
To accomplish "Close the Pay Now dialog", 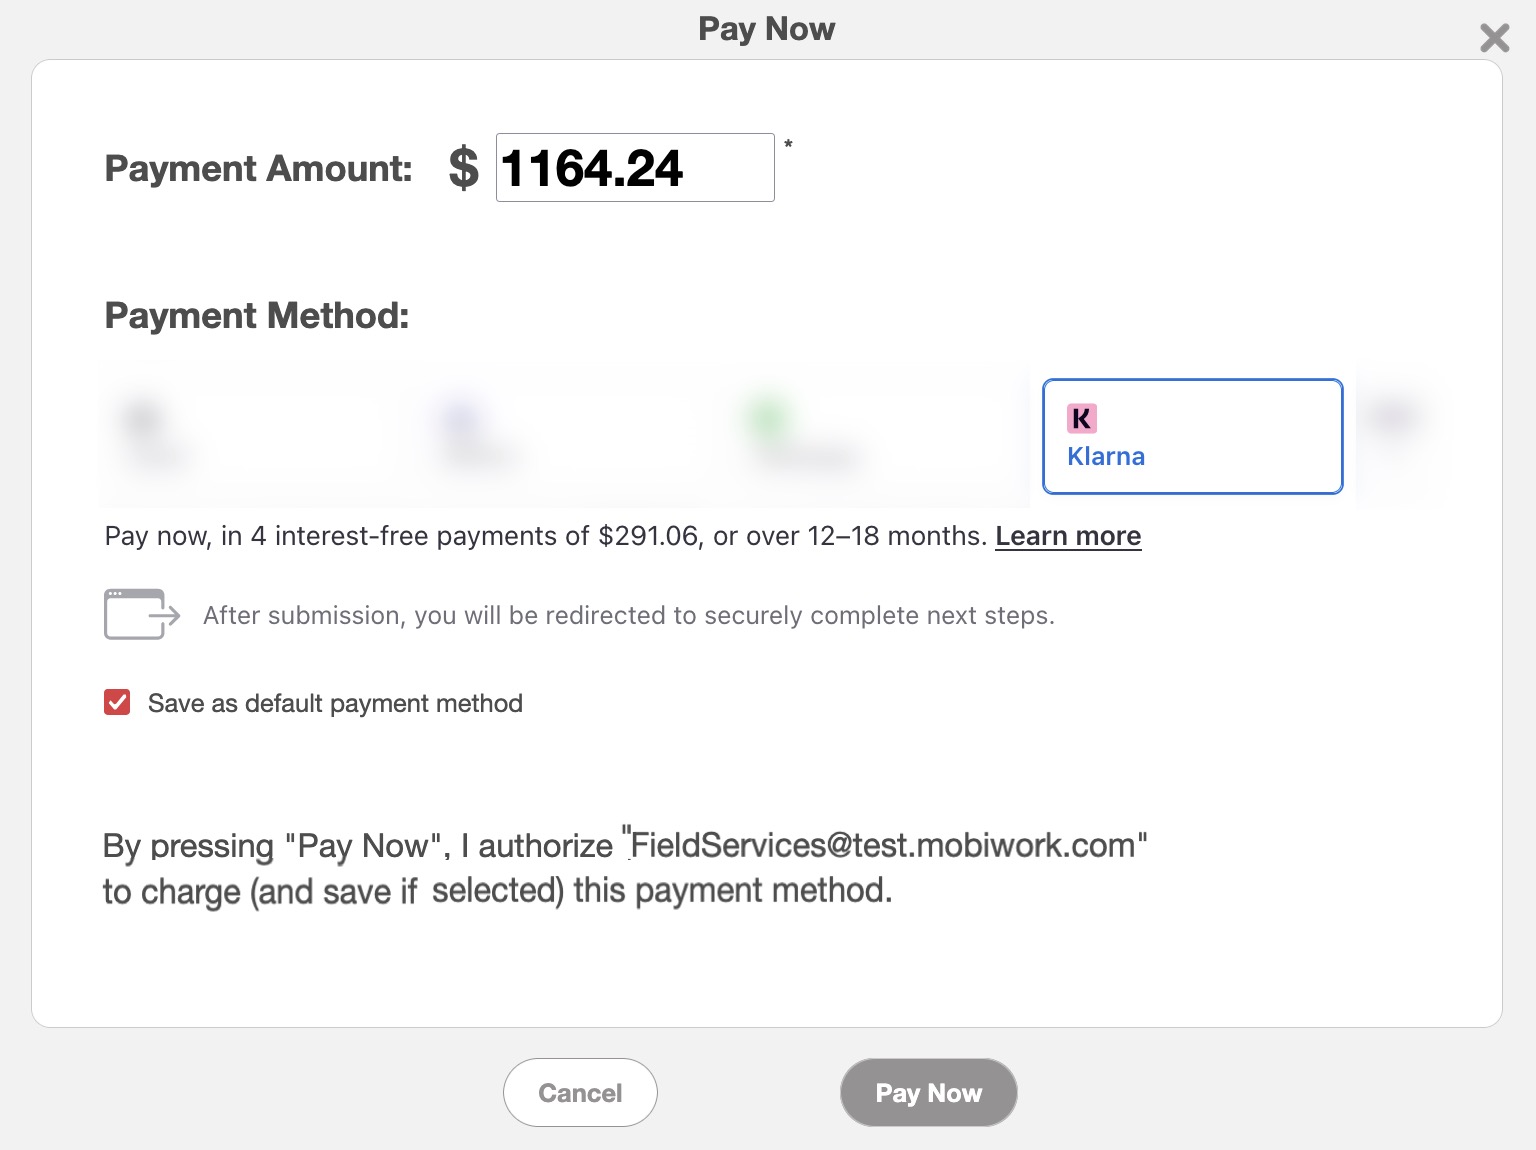I will coord(1494,38).
